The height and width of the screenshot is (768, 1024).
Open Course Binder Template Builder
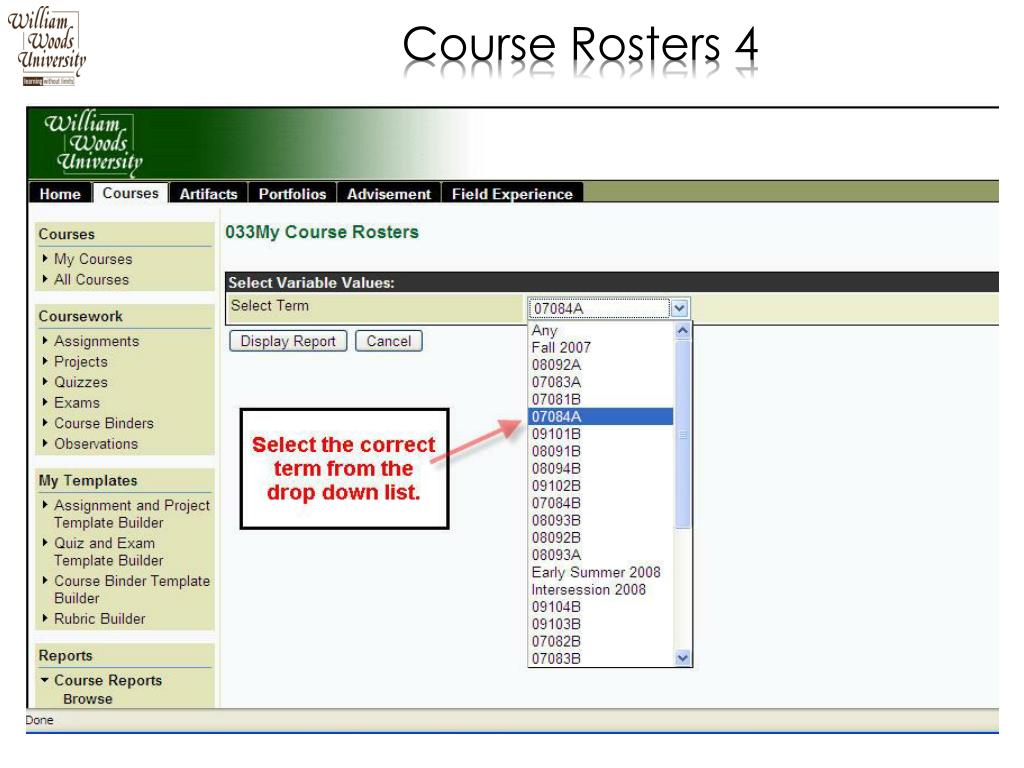[x=132, y=589]
